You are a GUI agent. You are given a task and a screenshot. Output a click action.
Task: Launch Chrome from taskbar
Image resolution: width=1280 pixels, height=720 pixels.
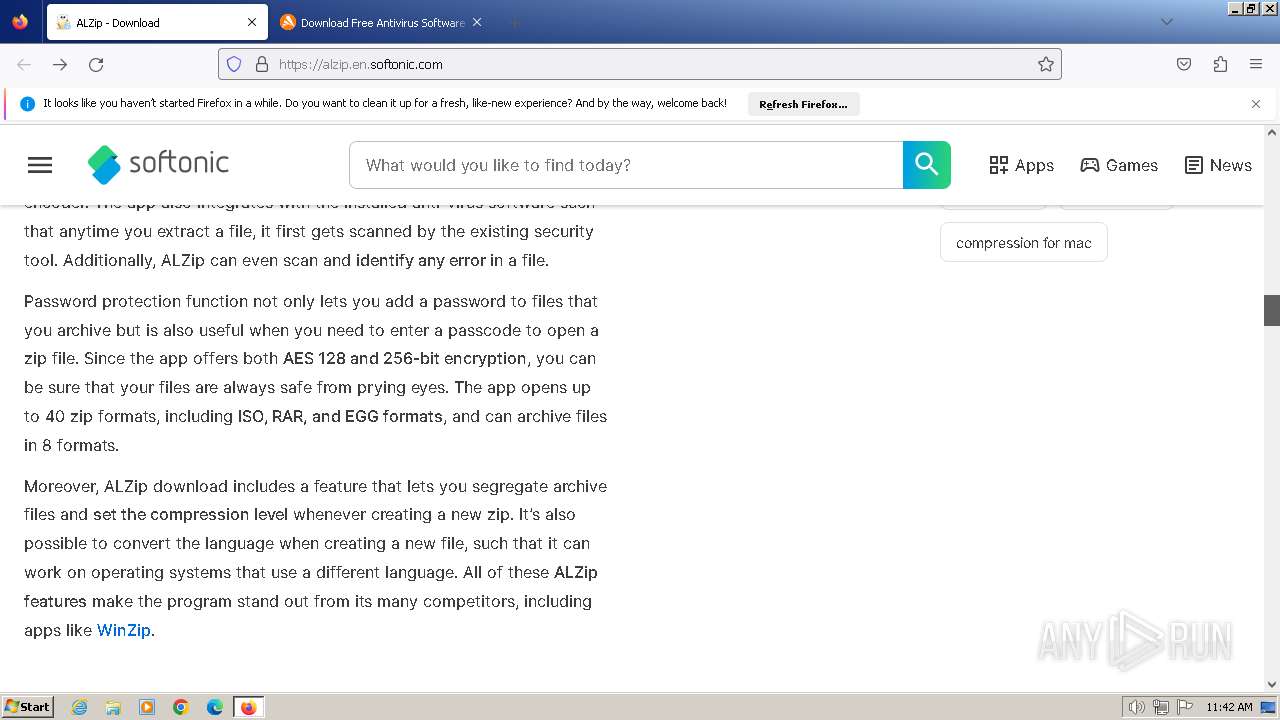tap(181, 707)
